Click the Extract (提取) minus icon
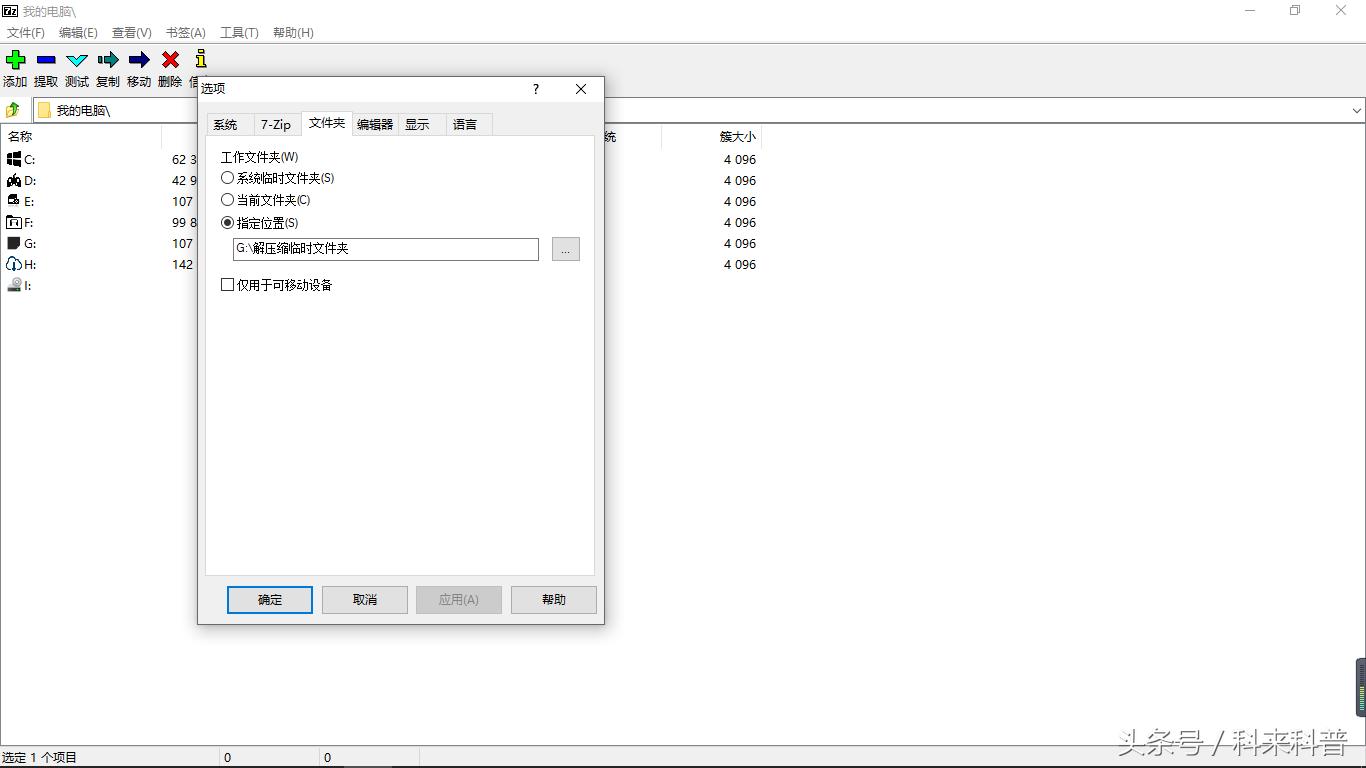 (46, 60)
